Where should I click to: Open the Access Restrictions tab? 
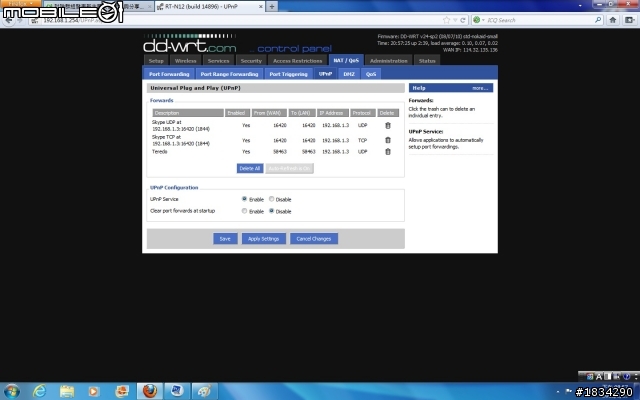pos(298,60)
